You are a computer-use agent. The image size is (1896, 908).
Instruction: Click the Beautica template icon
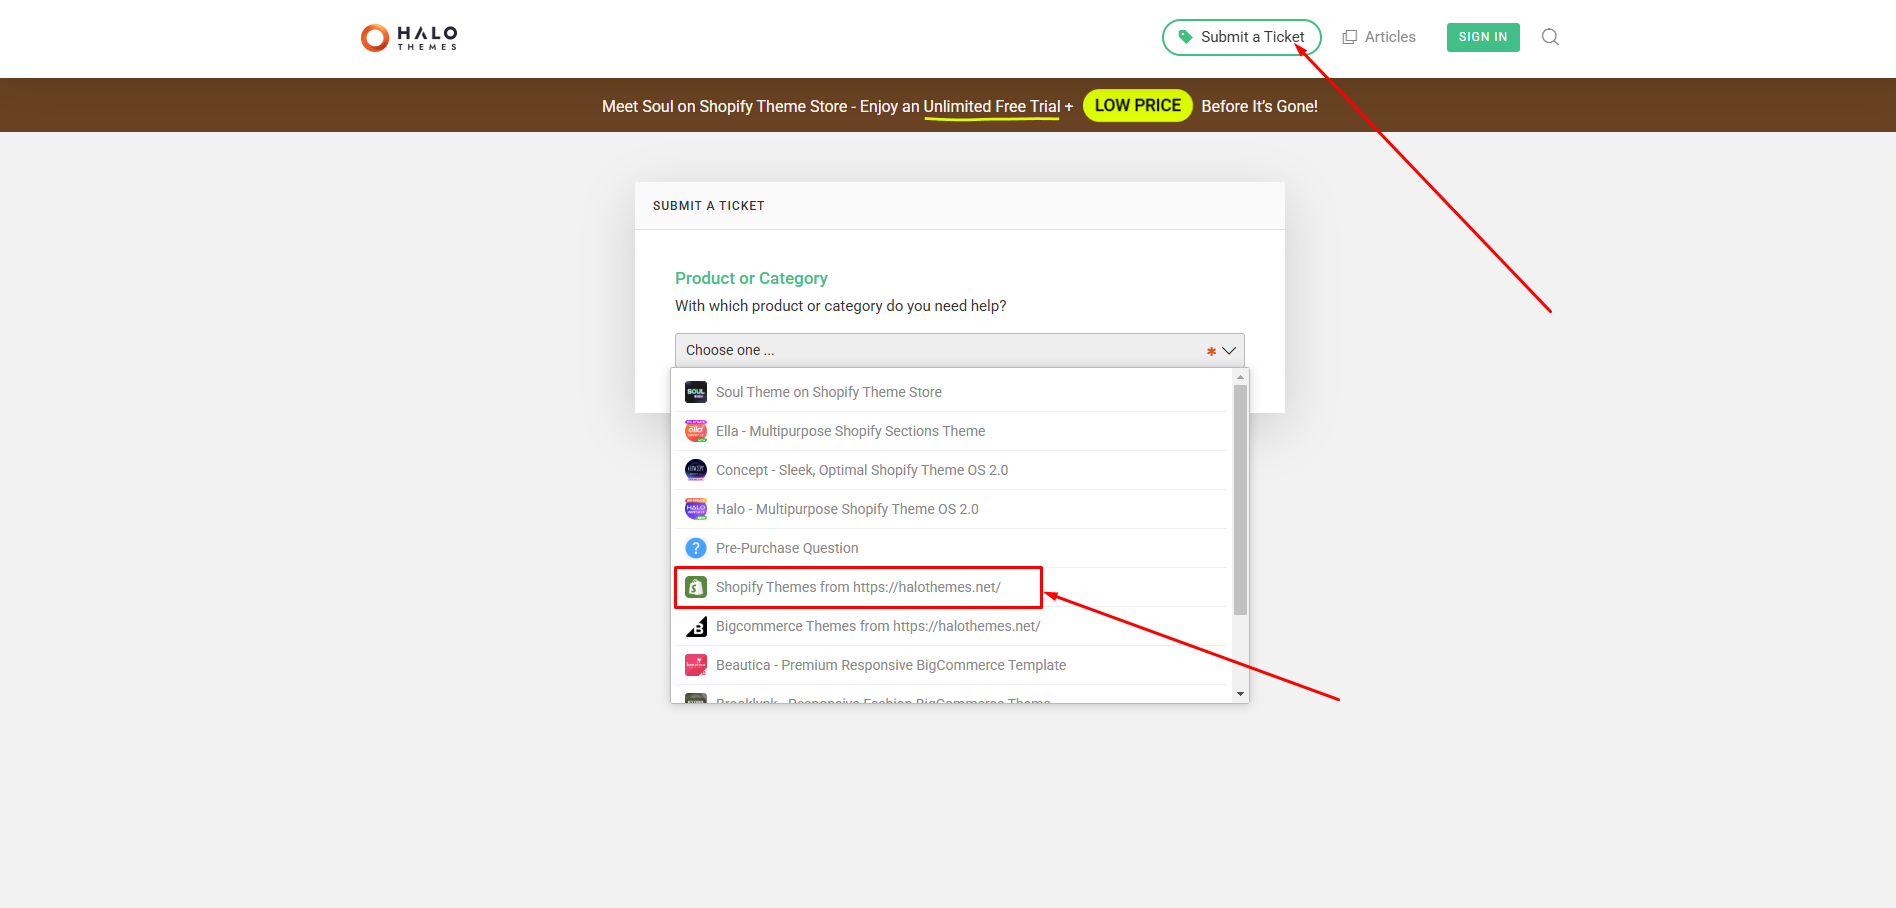click(696, 665)
